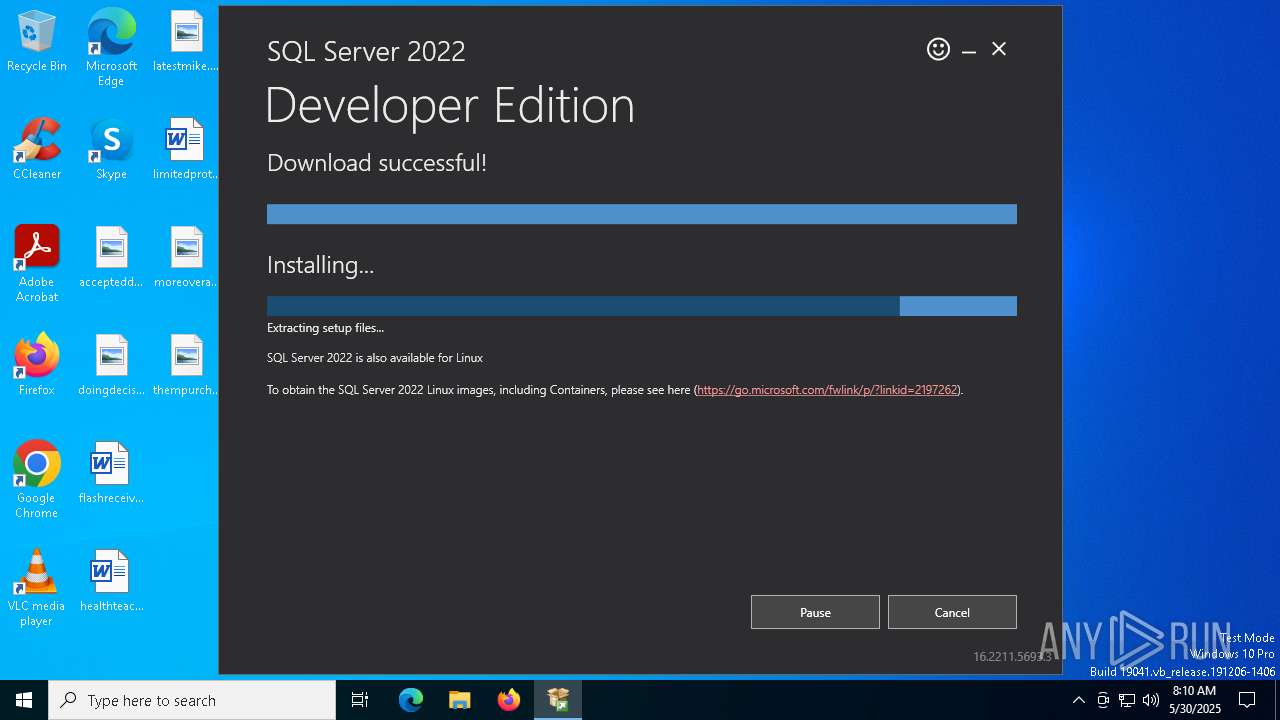This screenshot has width=1280, height=720.
Task: Open Google Chrome desktop shortcut
Action: tap(37, 480)
